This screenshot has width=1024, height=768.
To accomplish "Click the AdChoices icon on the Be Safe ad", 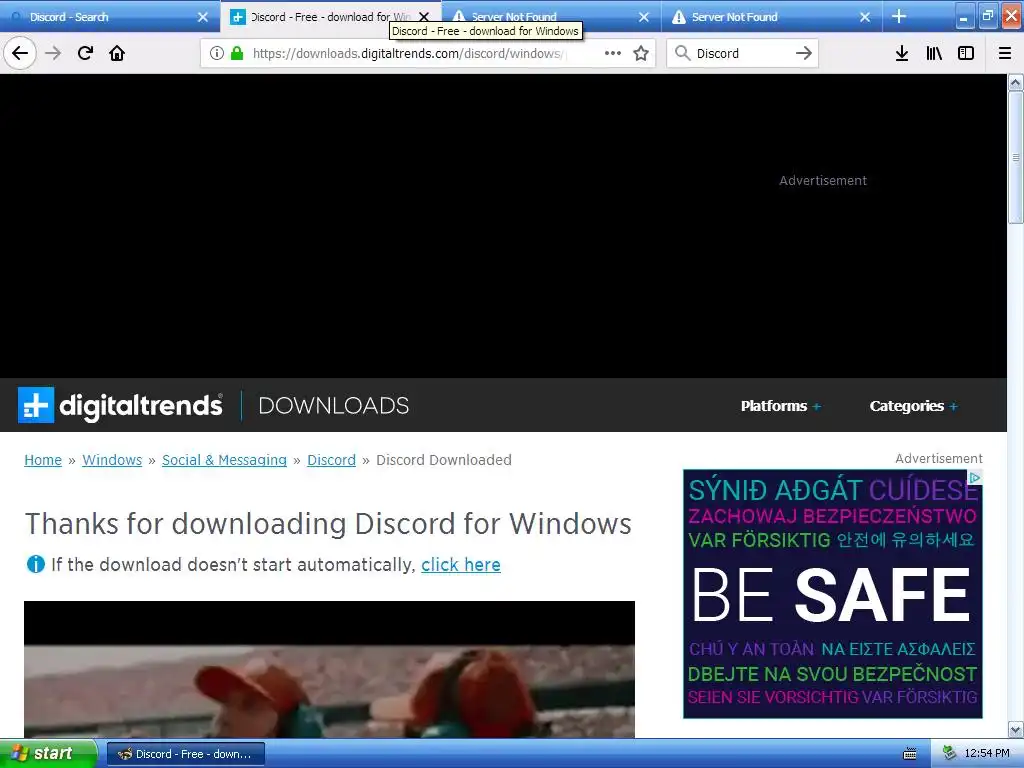I will coord(974,478).
